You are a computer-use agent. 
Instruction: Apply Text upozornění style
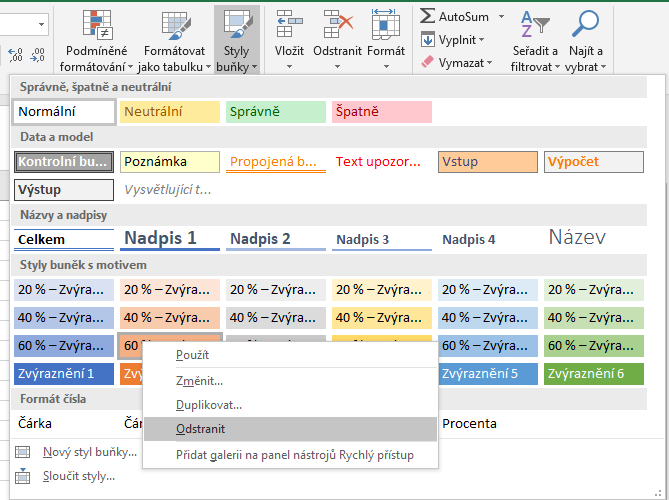click(382, 162)
